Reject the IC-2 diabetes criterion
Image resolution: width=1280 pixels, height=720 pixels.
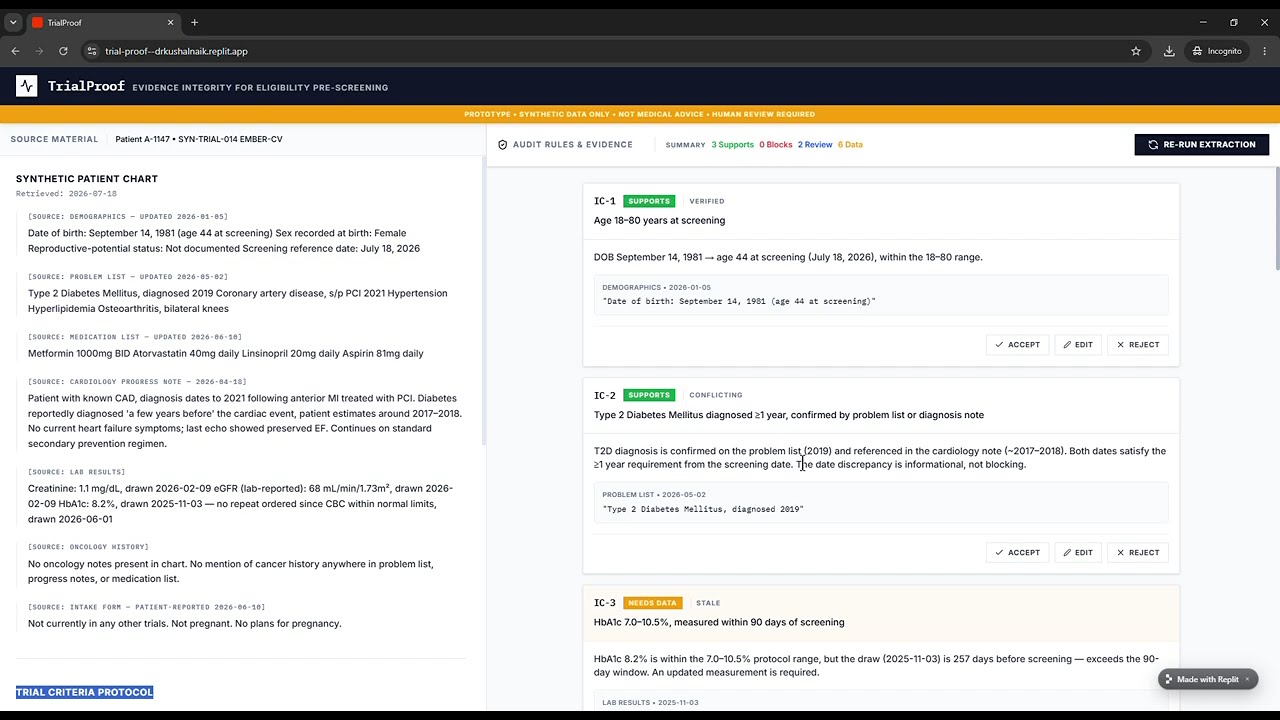tap(1138, 552)
